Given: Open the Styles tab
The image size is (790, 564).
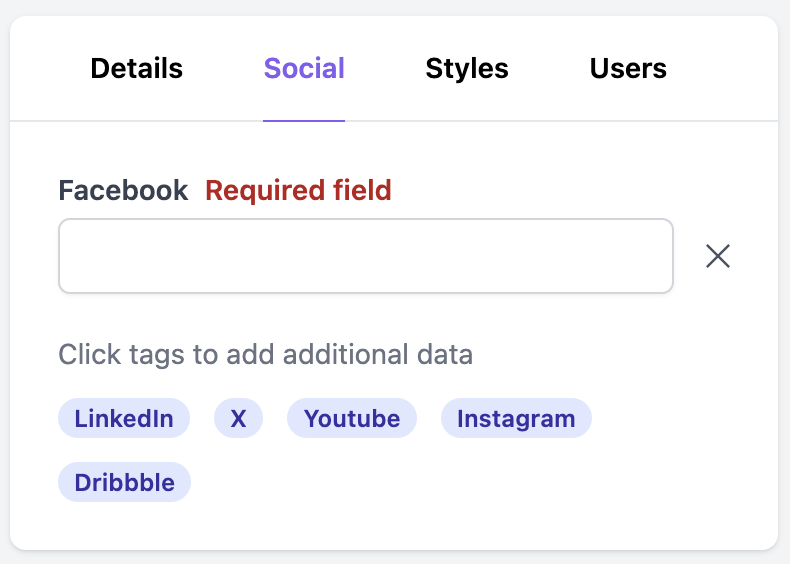Looking at the screenshot, I should [x=467, y=69].
